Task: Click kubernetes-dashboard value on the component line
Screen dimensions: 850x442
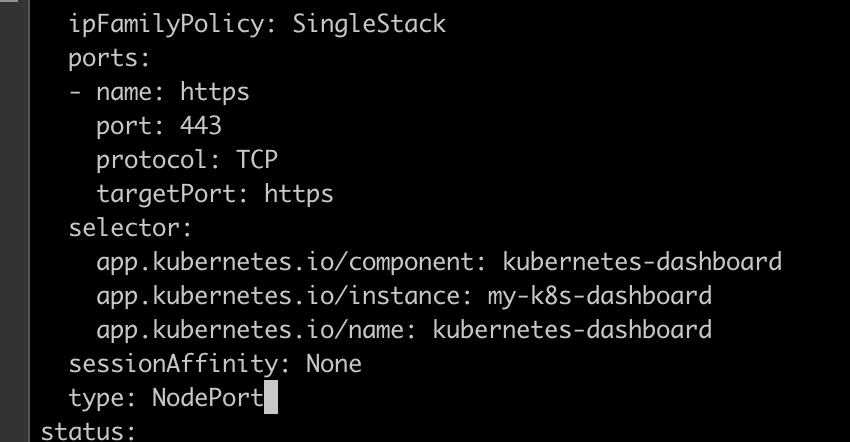Action: [x=642, y=263]
